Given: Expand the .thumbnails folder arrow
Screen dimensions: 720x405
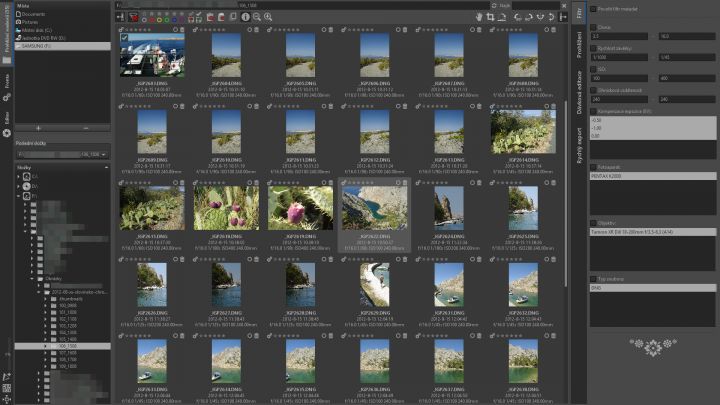Looking at the screenshot, I should (45, 299).
